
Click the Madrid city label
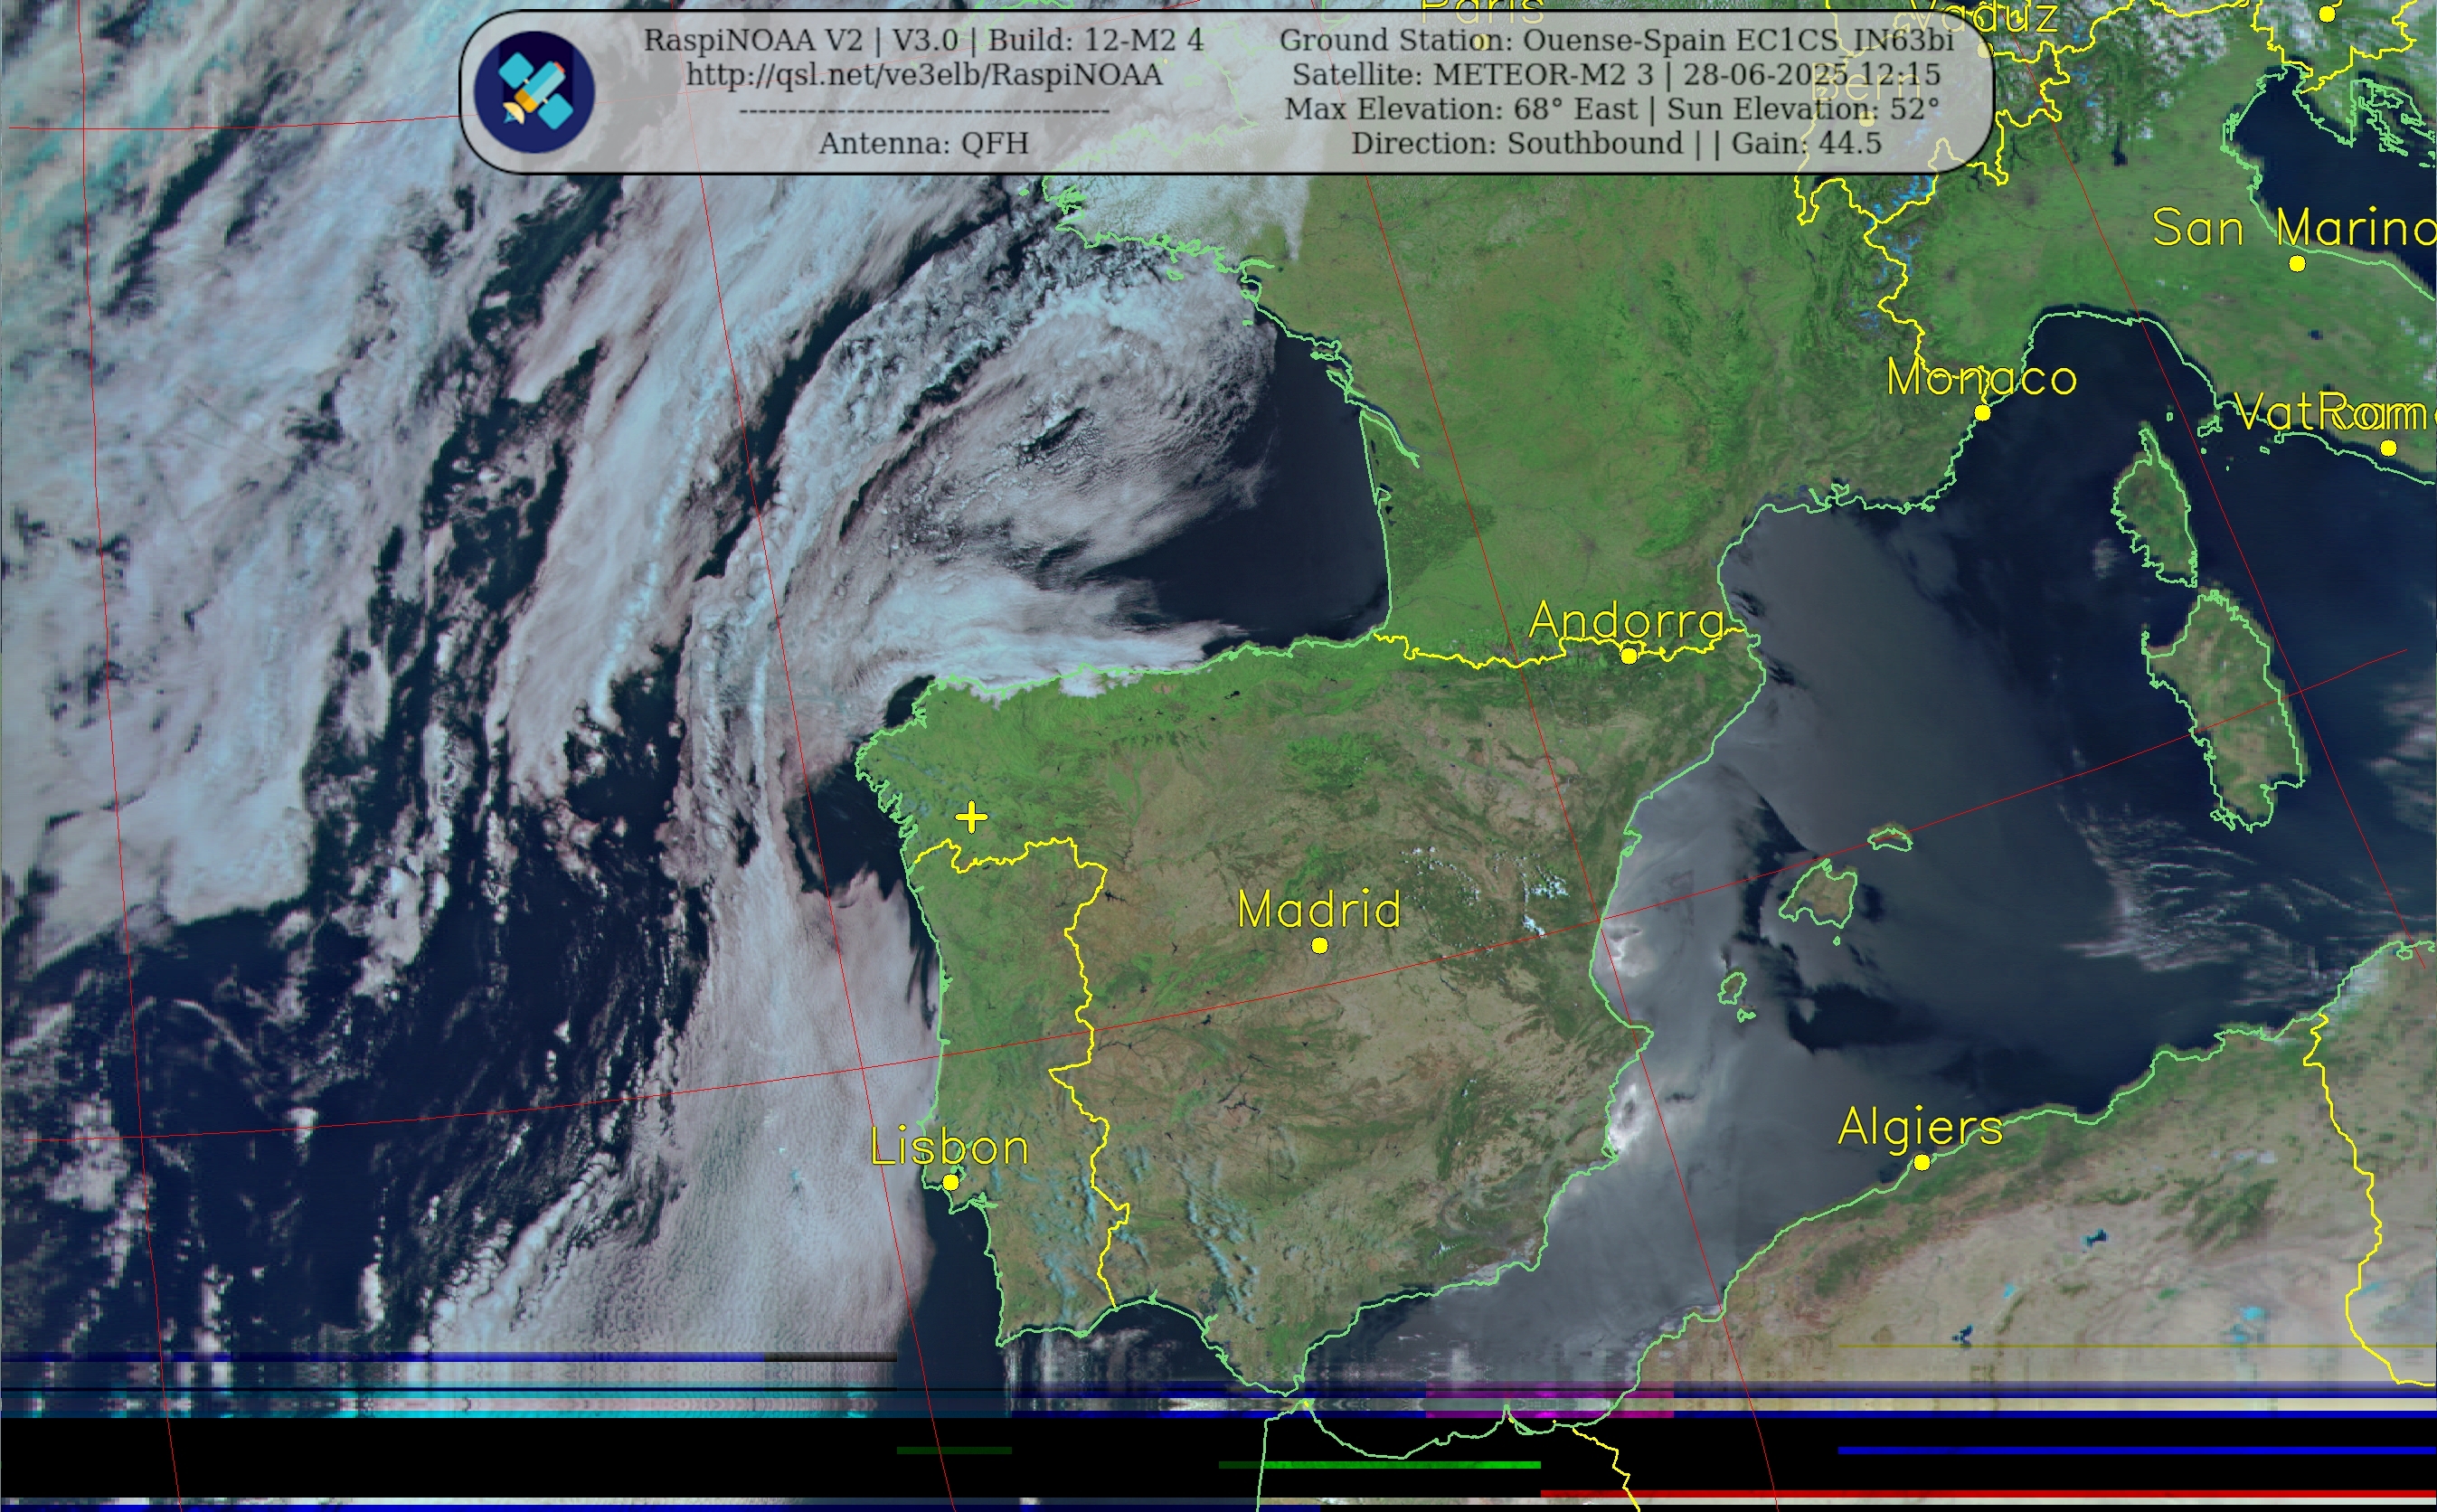coord(1319,910)
